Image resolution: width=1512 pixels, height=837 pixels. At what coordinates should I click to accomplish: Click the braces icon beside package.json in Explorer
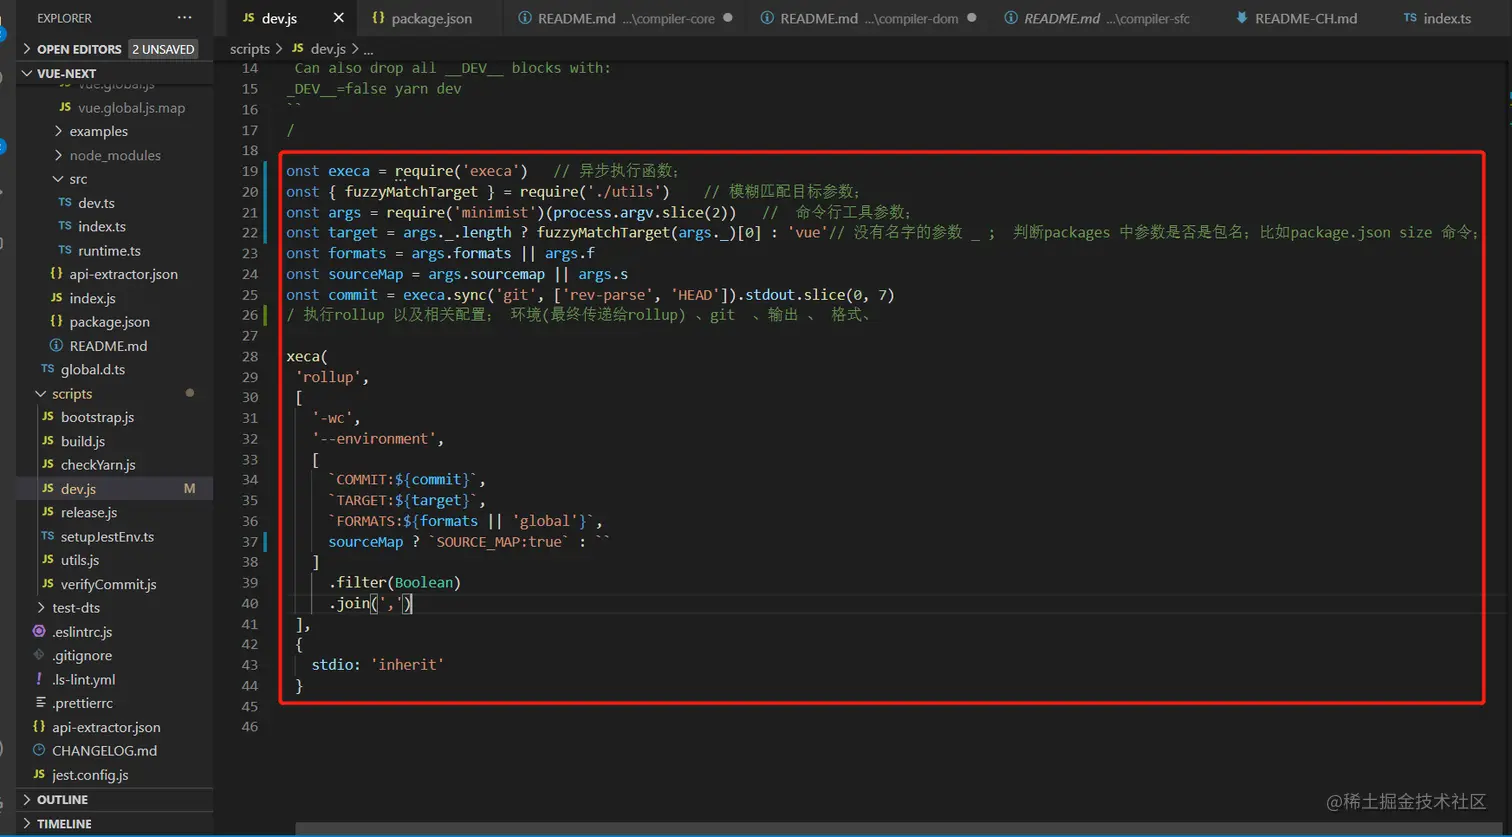click(x=56, y=322)
